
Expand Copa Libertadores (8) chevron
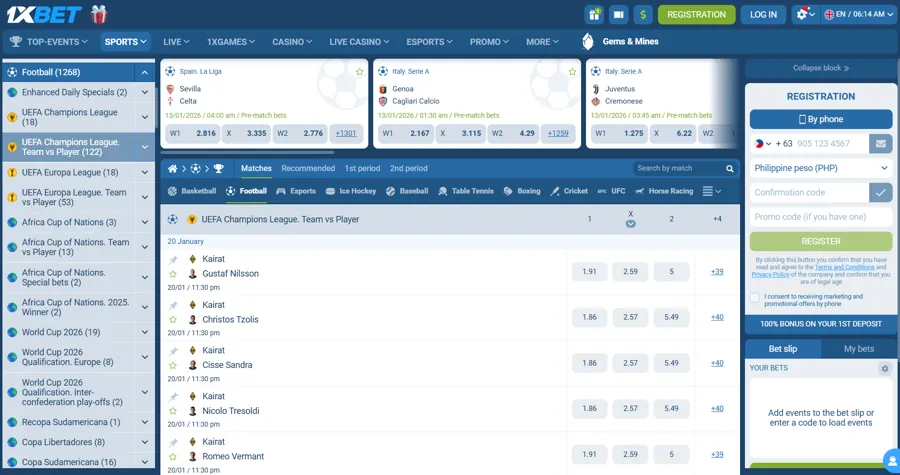(x=145, y=442)
